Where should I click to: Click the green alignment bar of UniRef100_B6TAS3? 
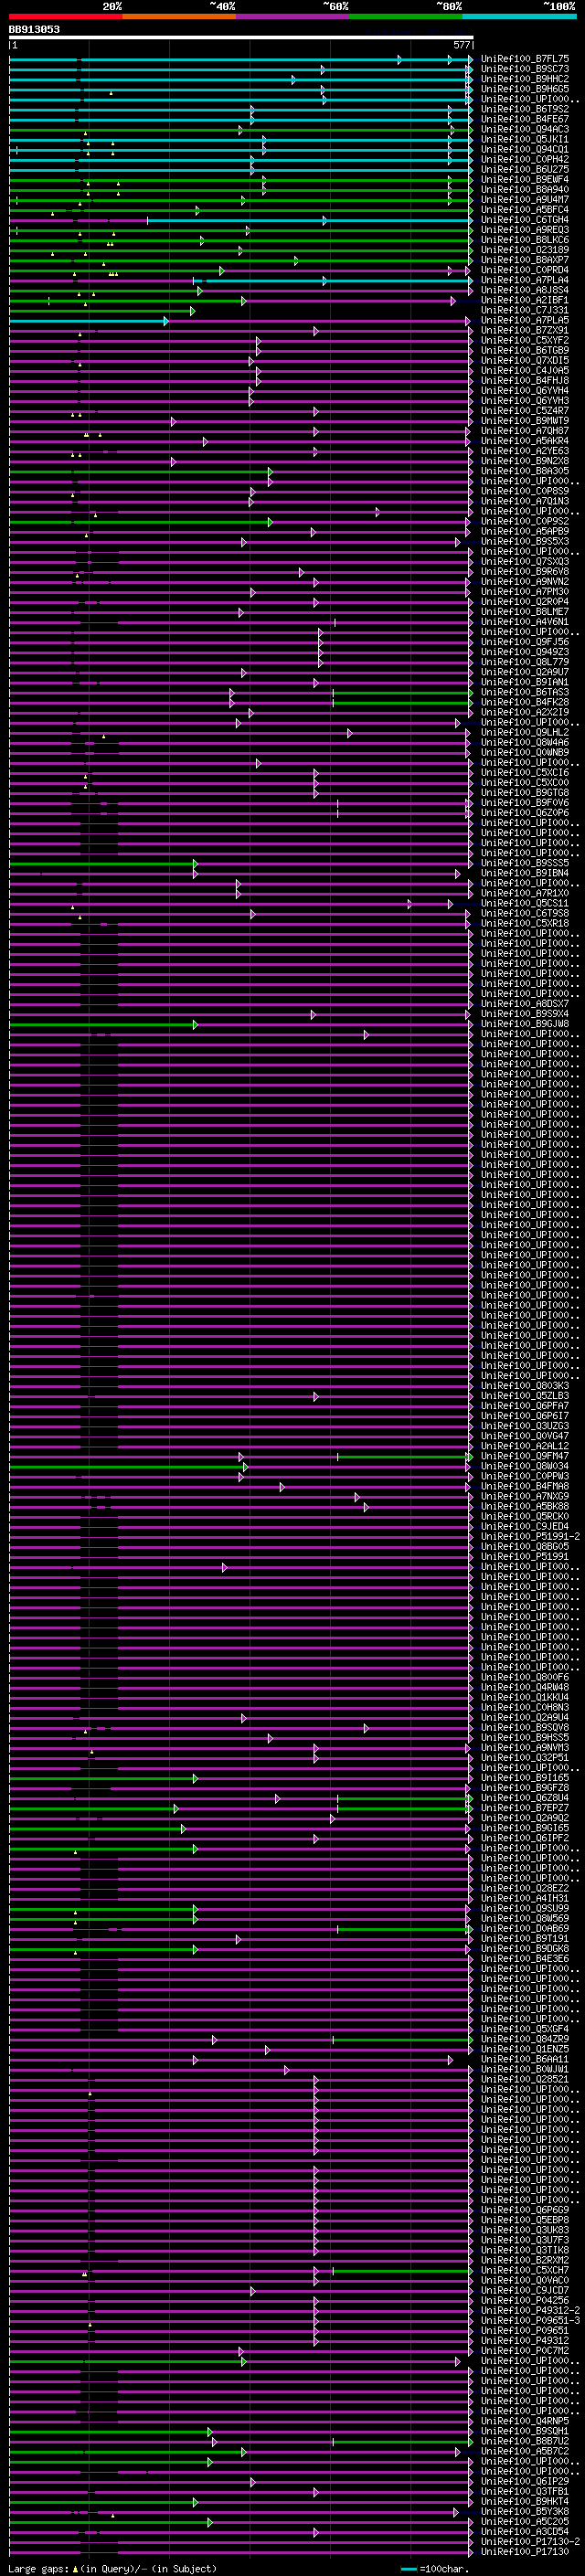pos(402,692)
